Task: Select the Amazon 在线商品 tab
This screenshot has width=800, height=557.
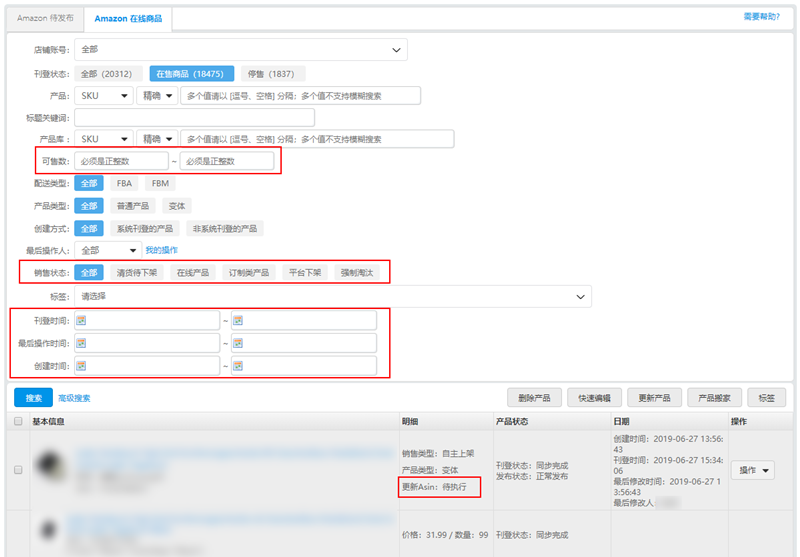Action: (x=128, y=18)
